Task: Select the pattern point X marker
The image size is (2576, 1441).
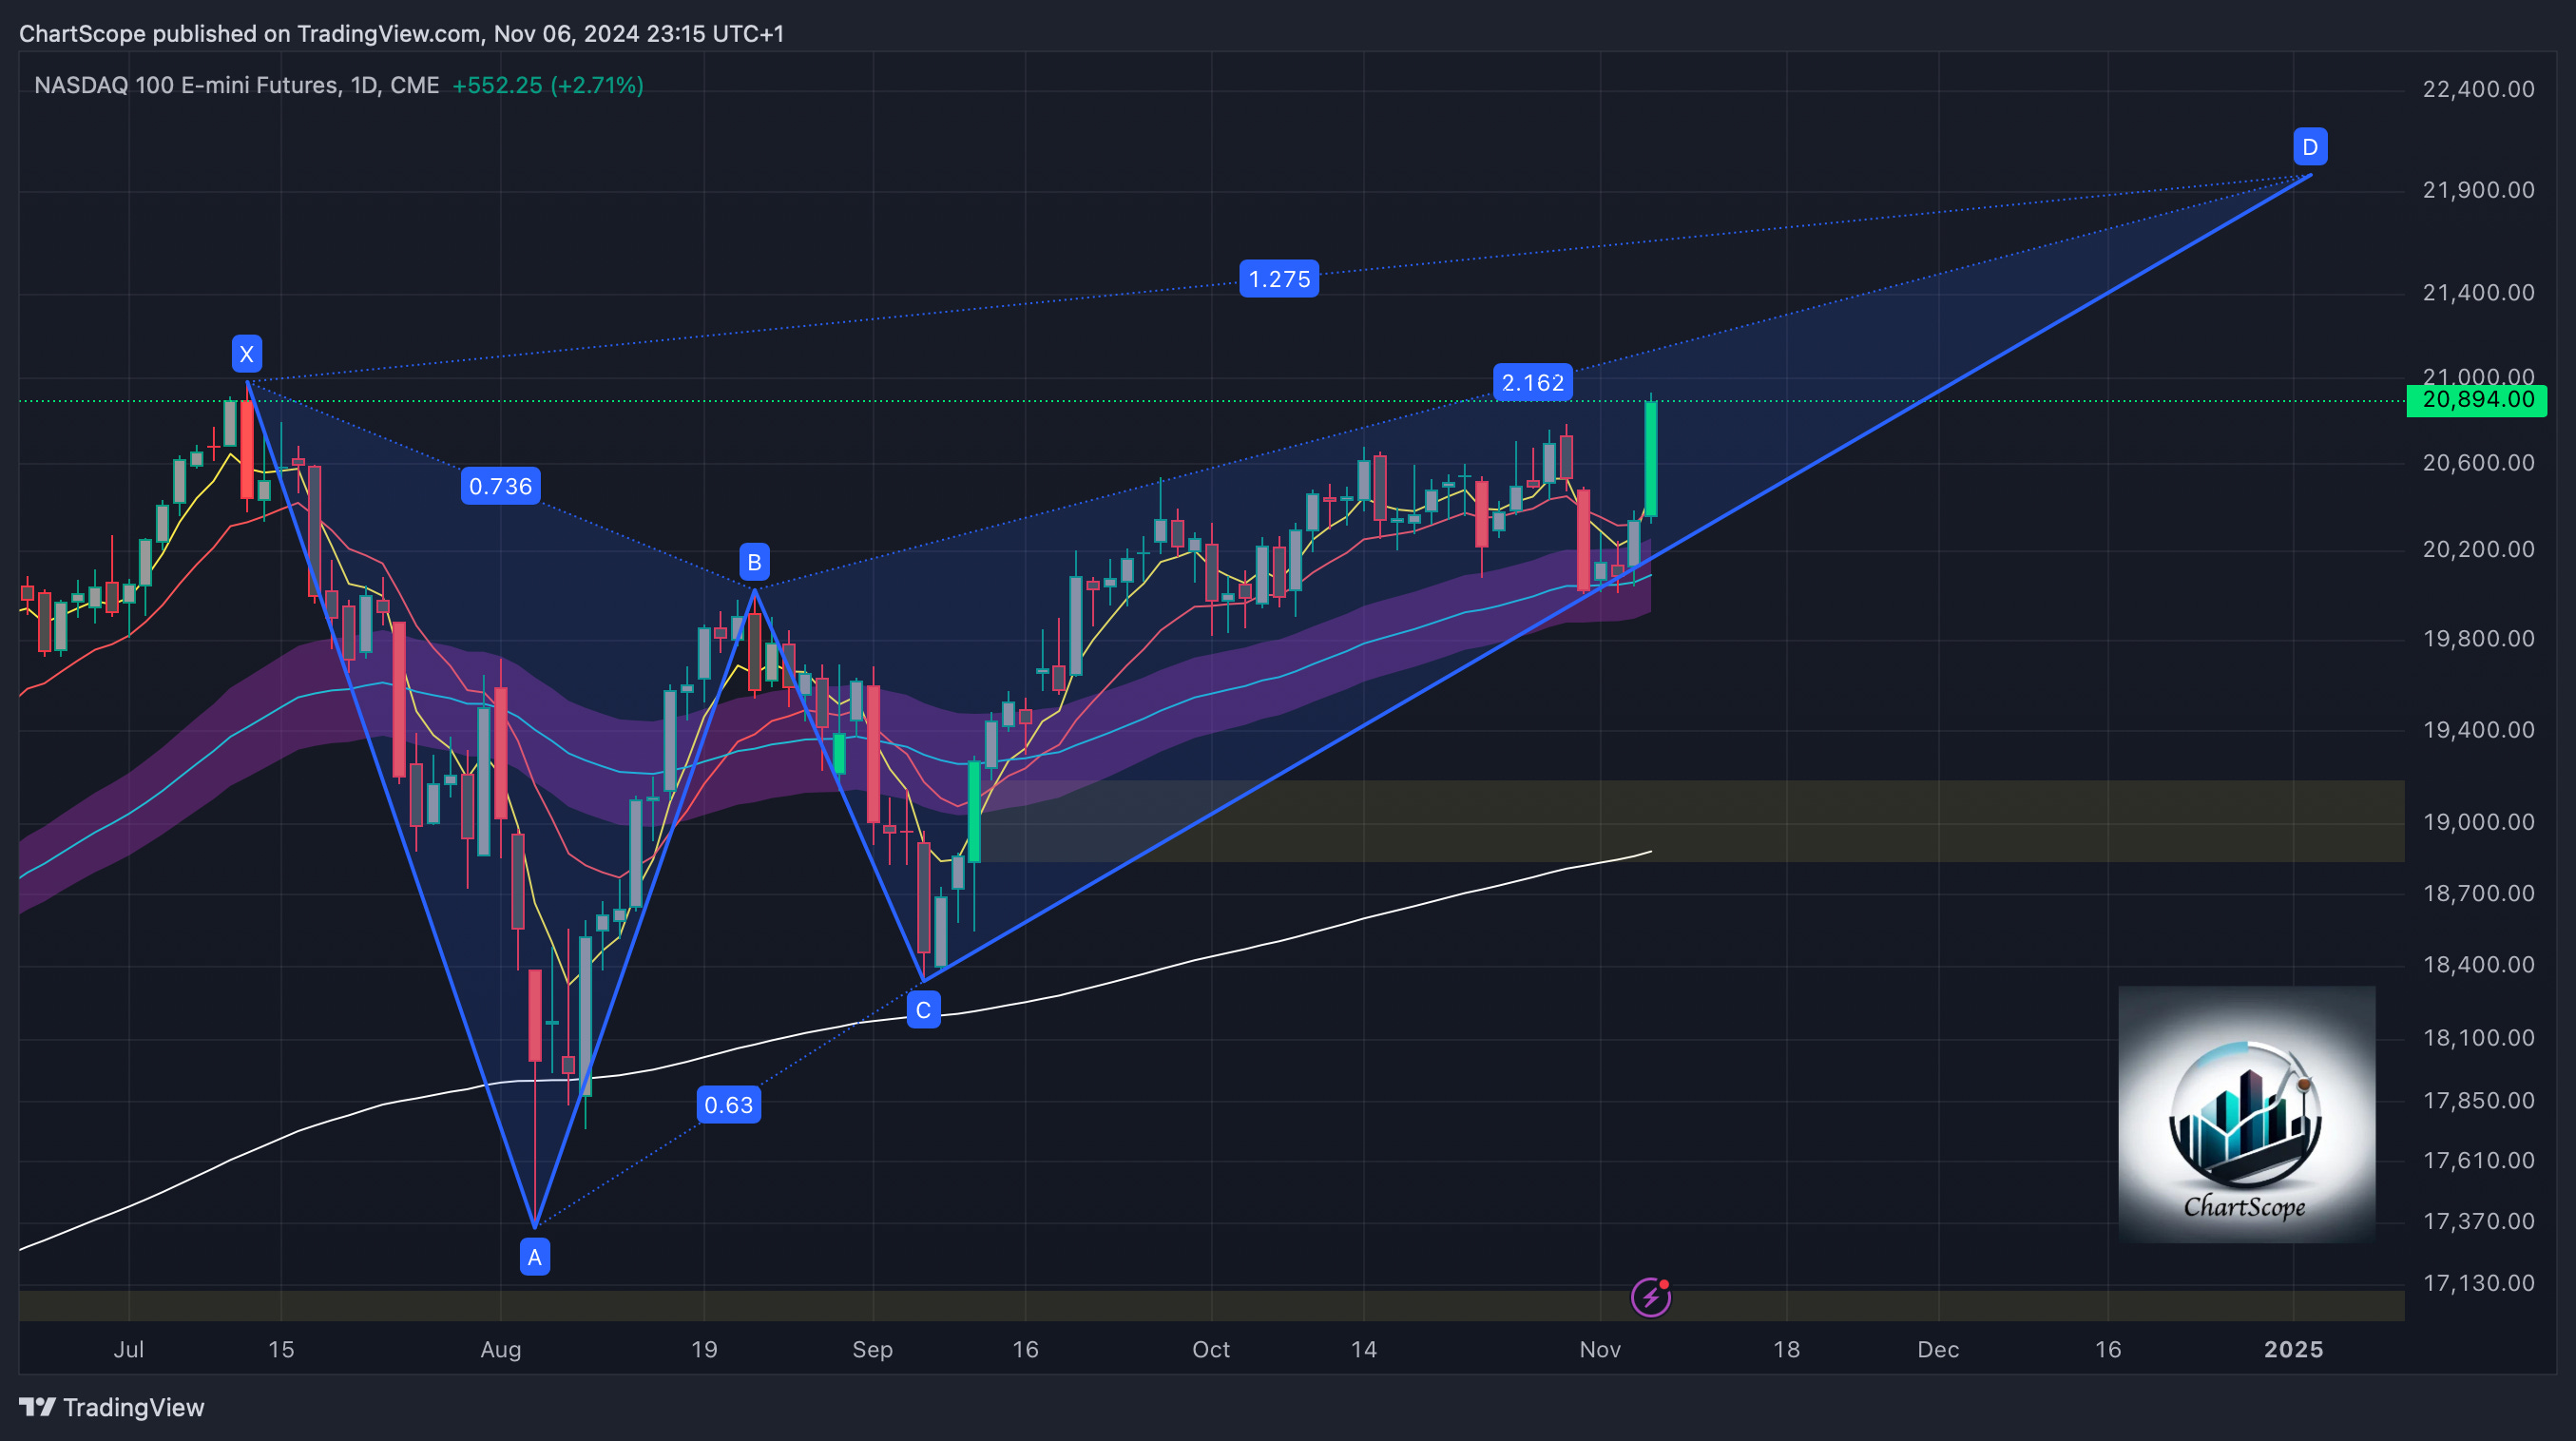Action: pyautogui.click(x=247, y=353)
